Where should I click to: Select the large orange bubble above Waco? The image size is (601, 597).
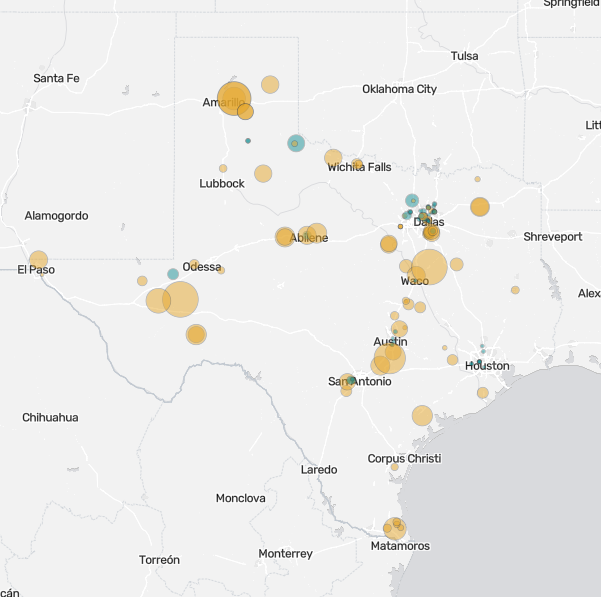[429, 267]
